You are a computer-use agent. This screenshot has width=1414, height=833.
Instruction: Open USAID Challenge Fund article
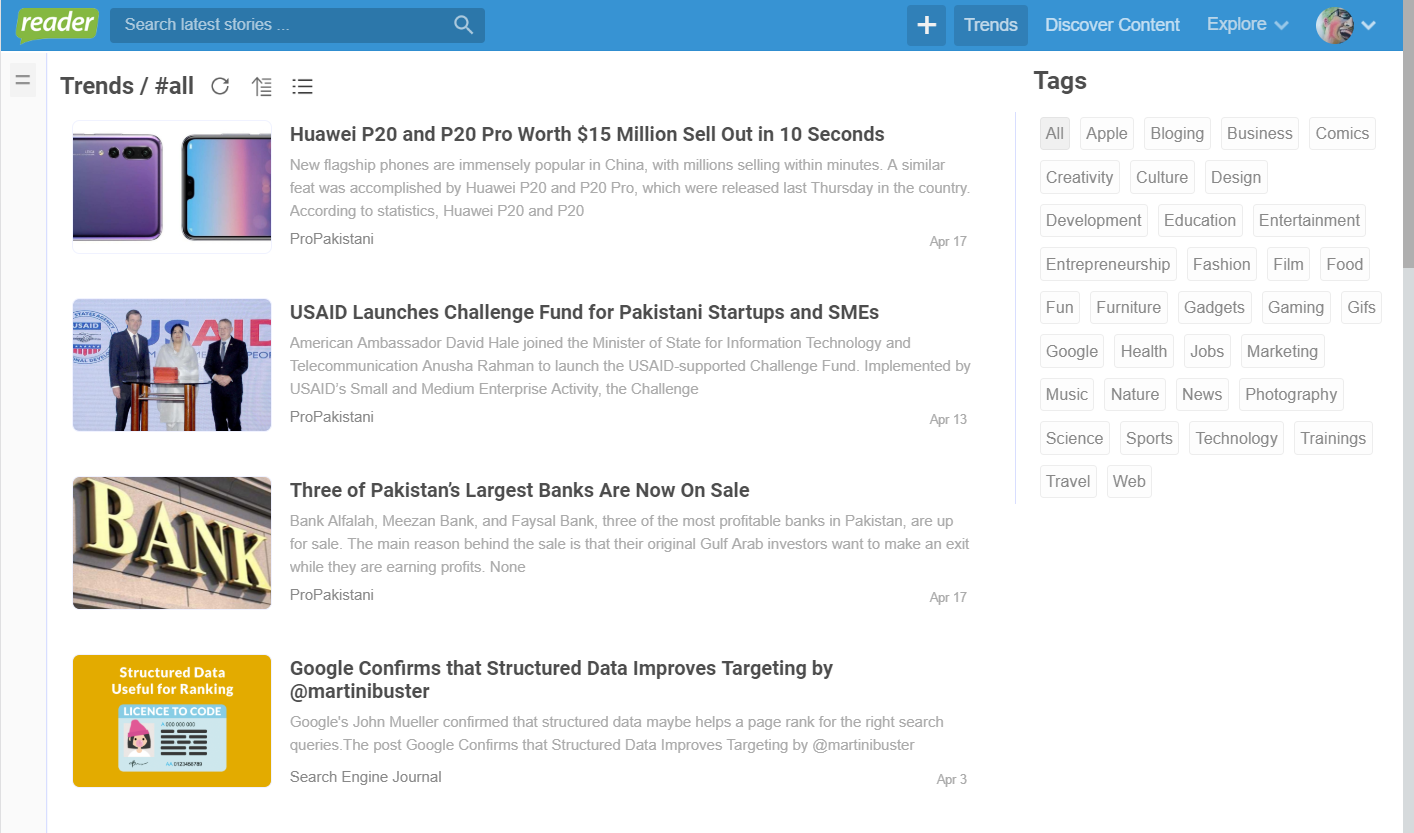[584, 312]
